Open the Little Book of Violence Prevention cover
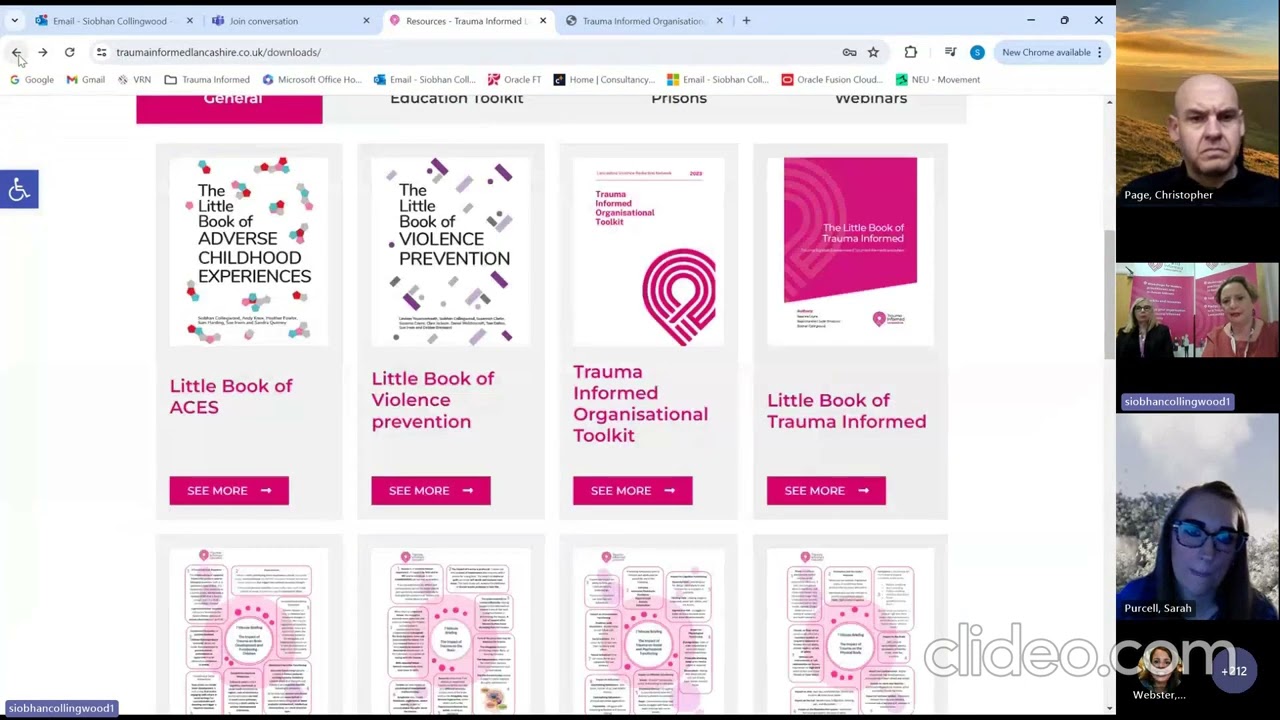Screen dimensions: 1280x720 (x=451, y=251)
